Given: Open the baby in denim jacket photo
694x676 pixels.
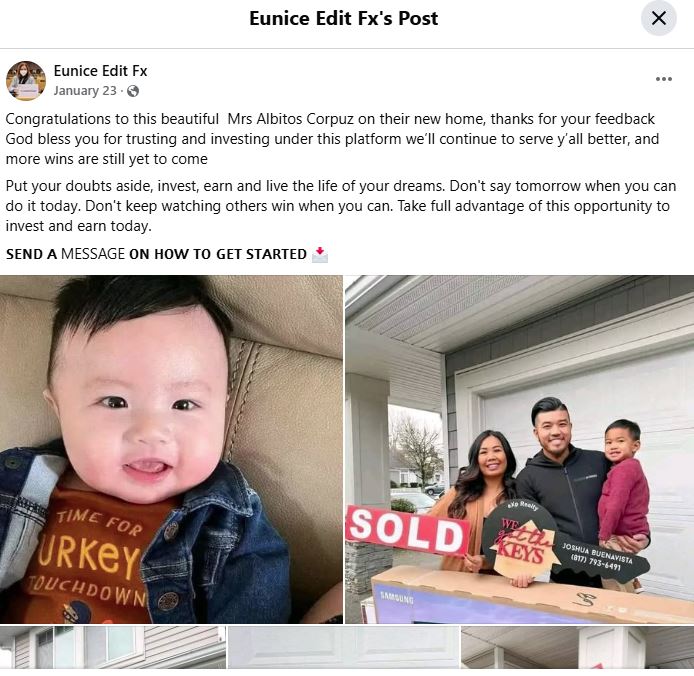Looking at the screenshot, I should click(x=171, y=449).
